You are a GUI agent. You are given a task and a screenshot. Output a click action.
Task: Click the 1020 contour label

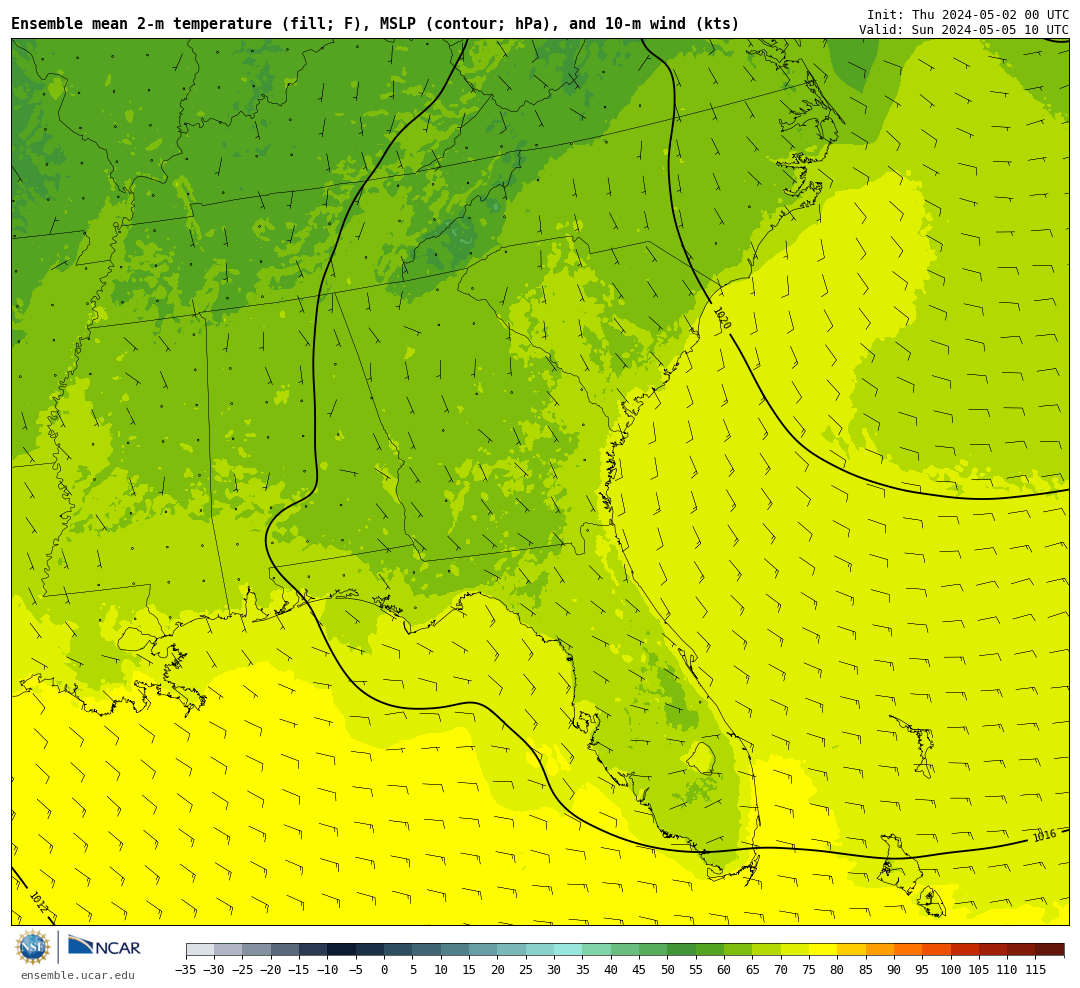point(723,318)
